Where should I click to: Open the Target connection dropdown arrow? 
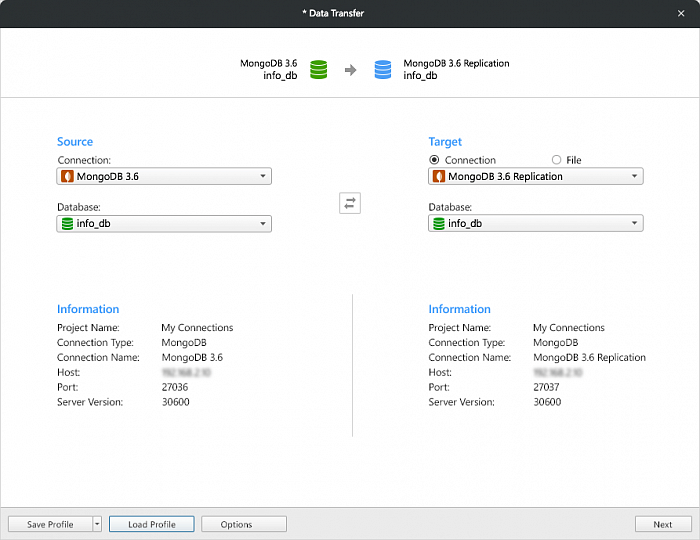(634, 176)
